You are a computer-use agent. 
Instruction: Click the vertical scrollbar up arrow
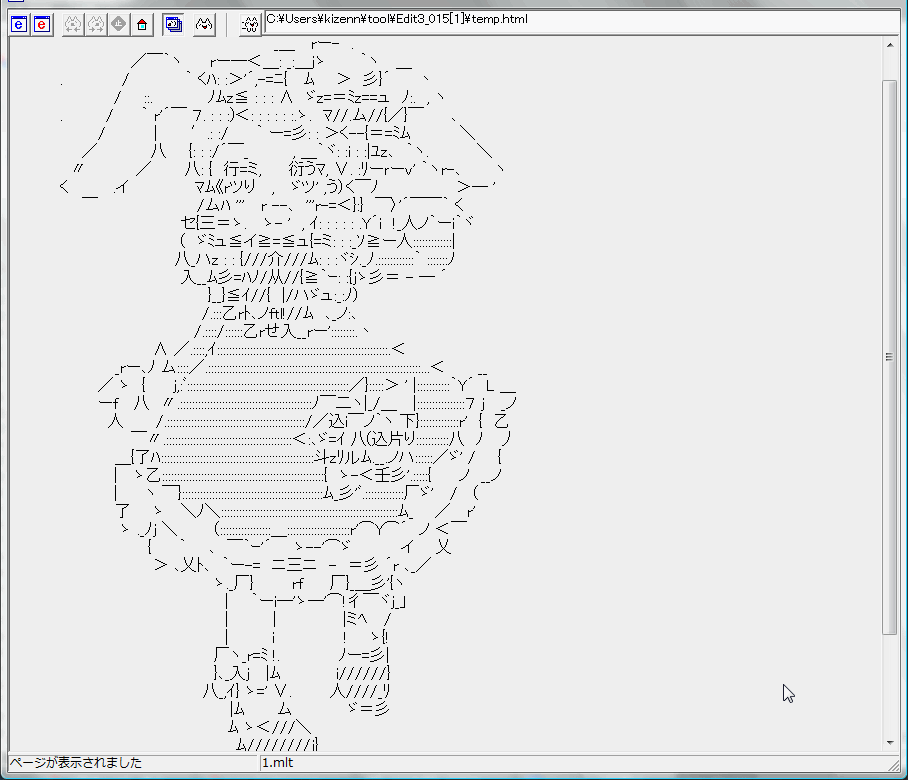point(889,45)
